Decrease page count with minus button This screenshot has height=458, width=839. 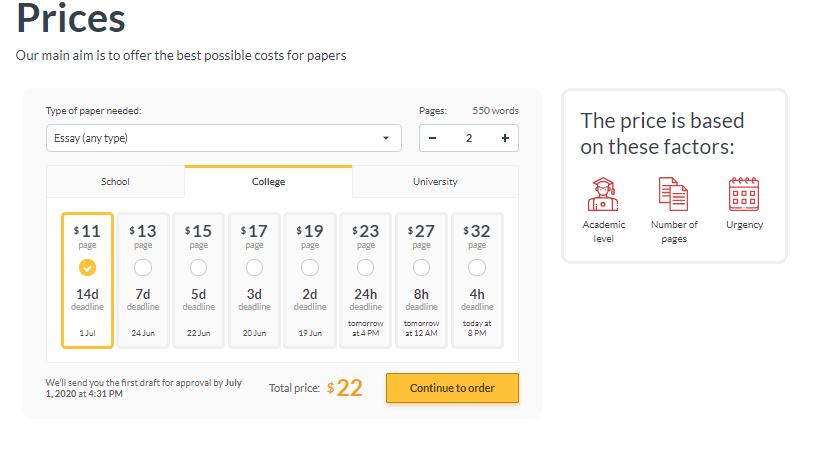tap(432, 138)
